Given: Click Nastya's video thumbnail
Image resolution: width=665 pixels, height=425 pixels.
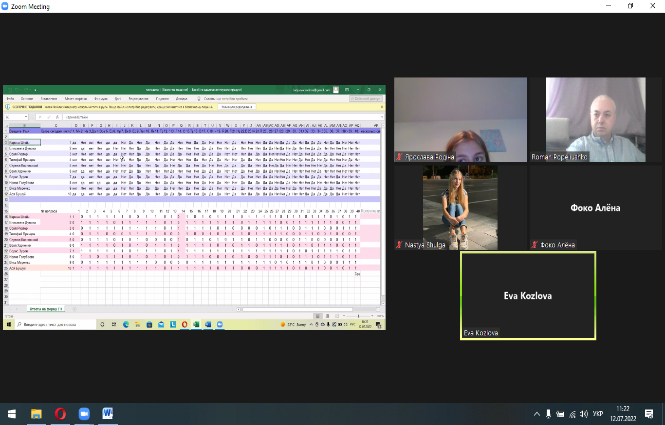Looking at the screenshot, I should click(x=460, y=208).
